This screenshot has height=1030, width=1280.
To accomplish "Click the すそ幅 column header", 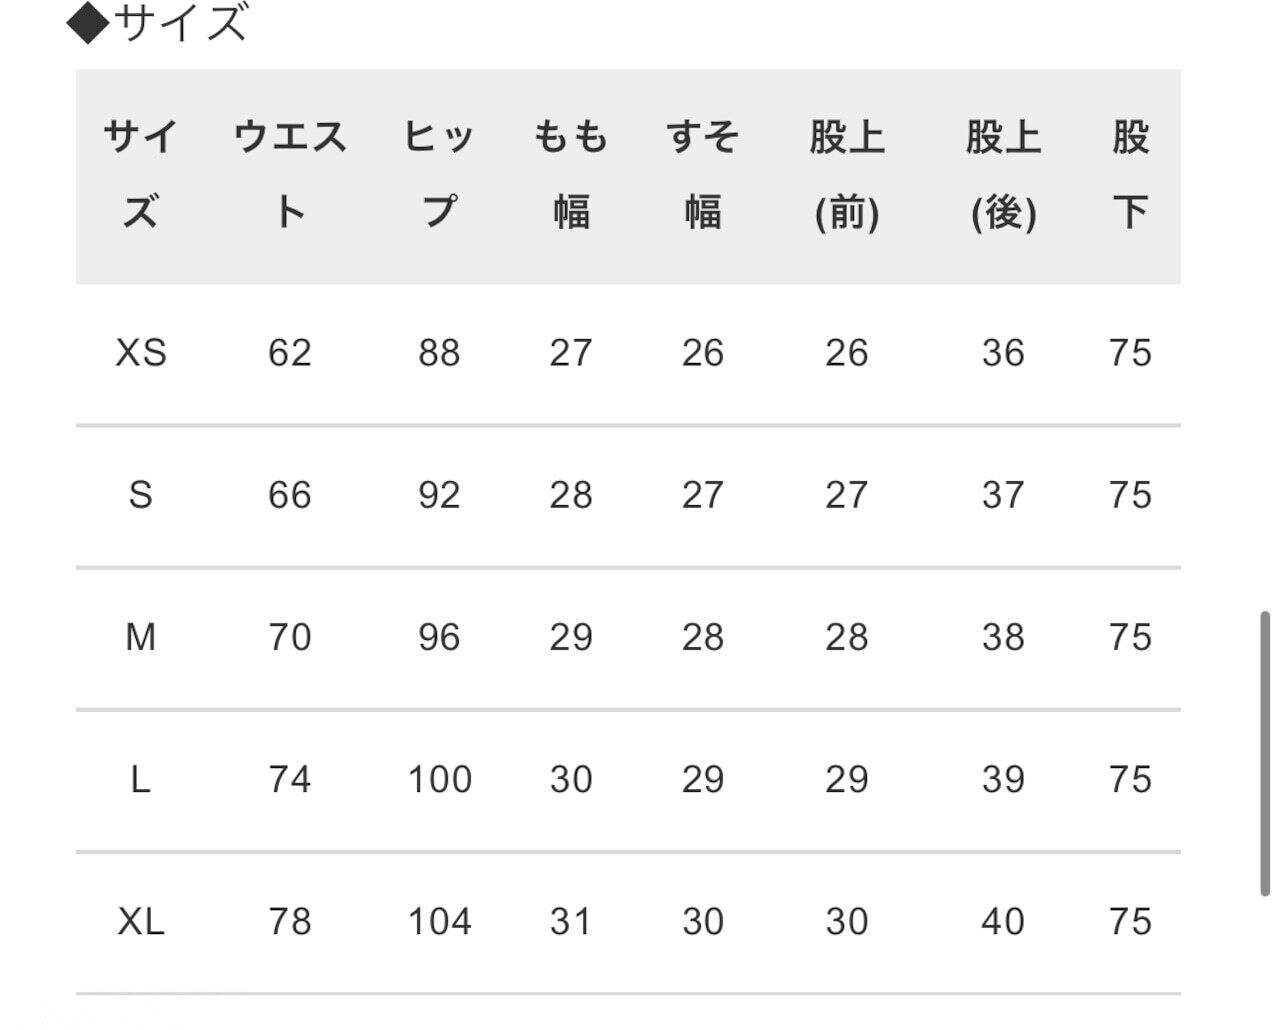I will coord(703,174).
